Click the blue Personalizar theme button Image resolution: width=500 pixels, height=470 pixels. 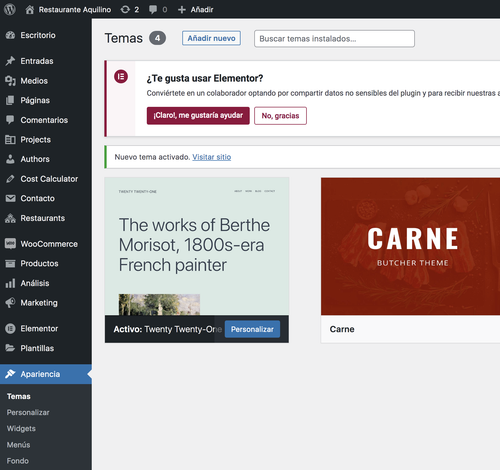tap(252, 329)
